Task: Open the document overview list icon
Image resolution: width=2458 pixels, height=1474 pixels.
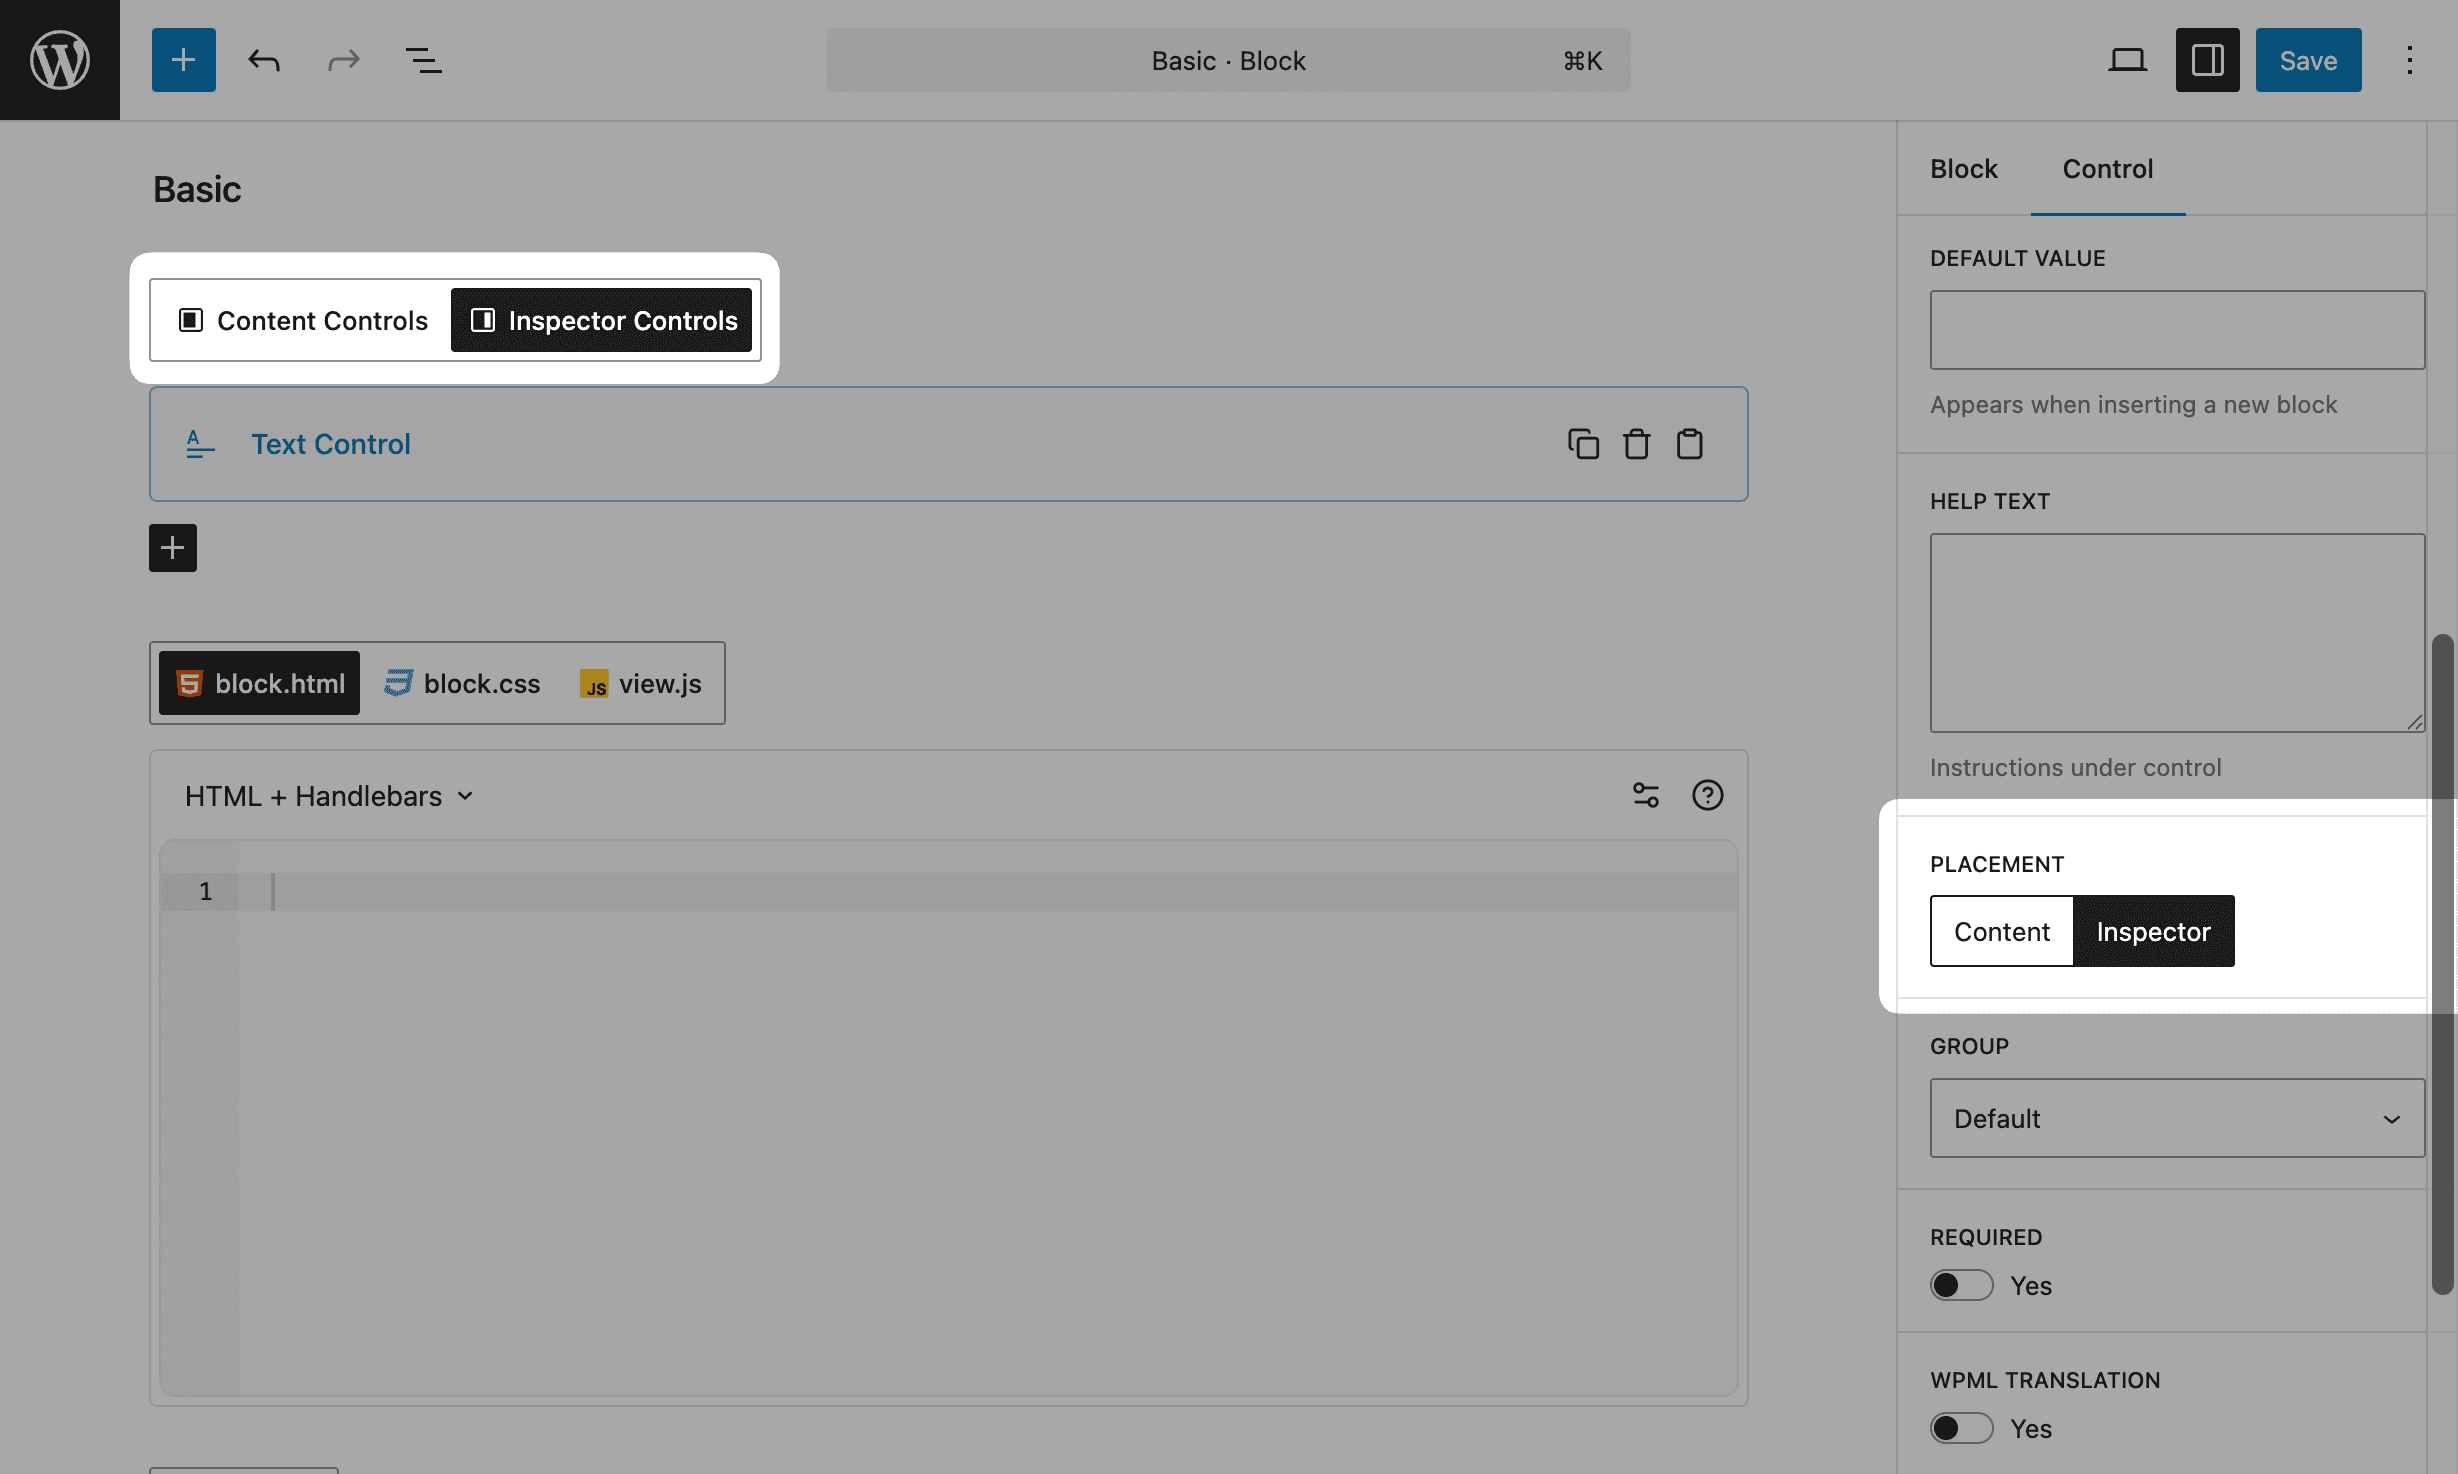Action: [x=423, y=60]
